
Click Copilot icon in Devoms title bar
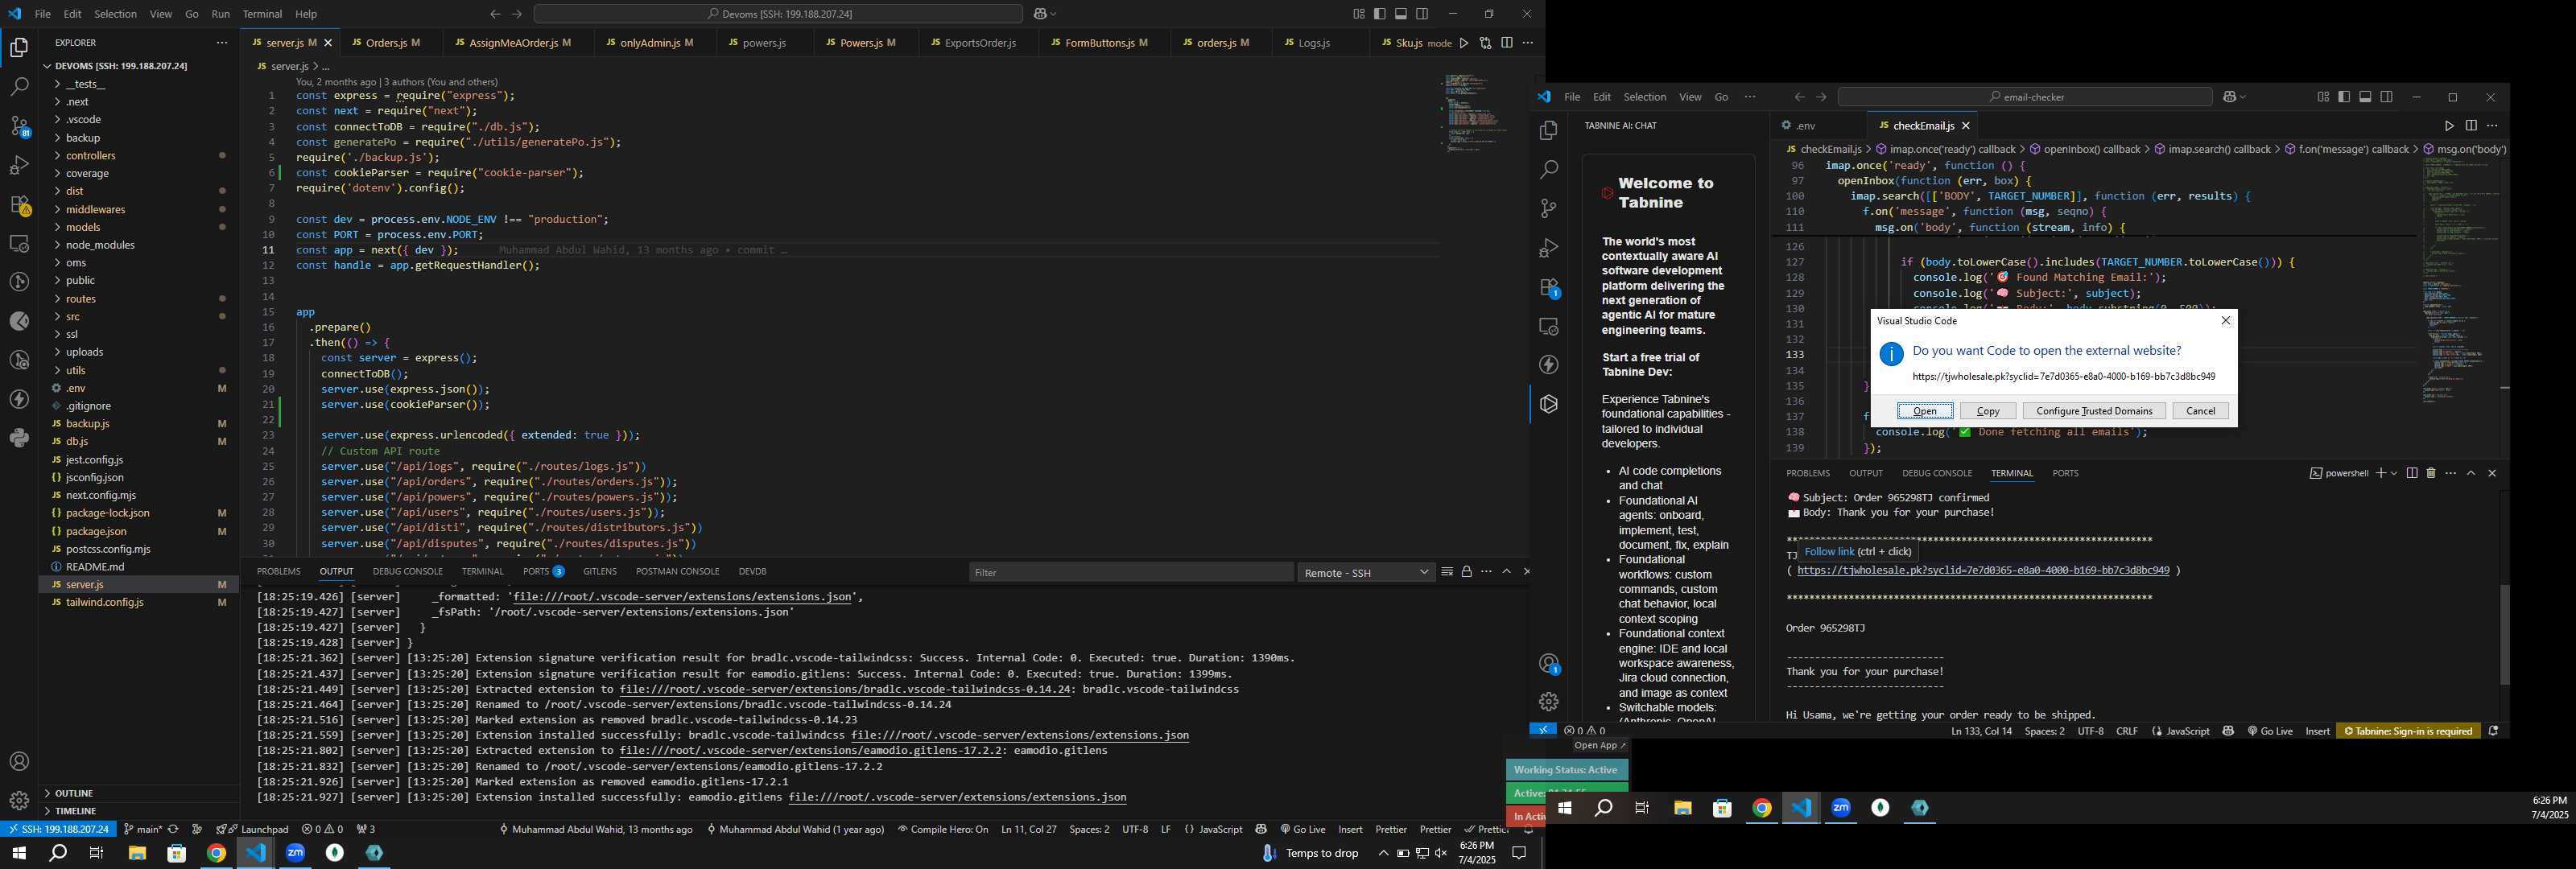[1040, 14]
